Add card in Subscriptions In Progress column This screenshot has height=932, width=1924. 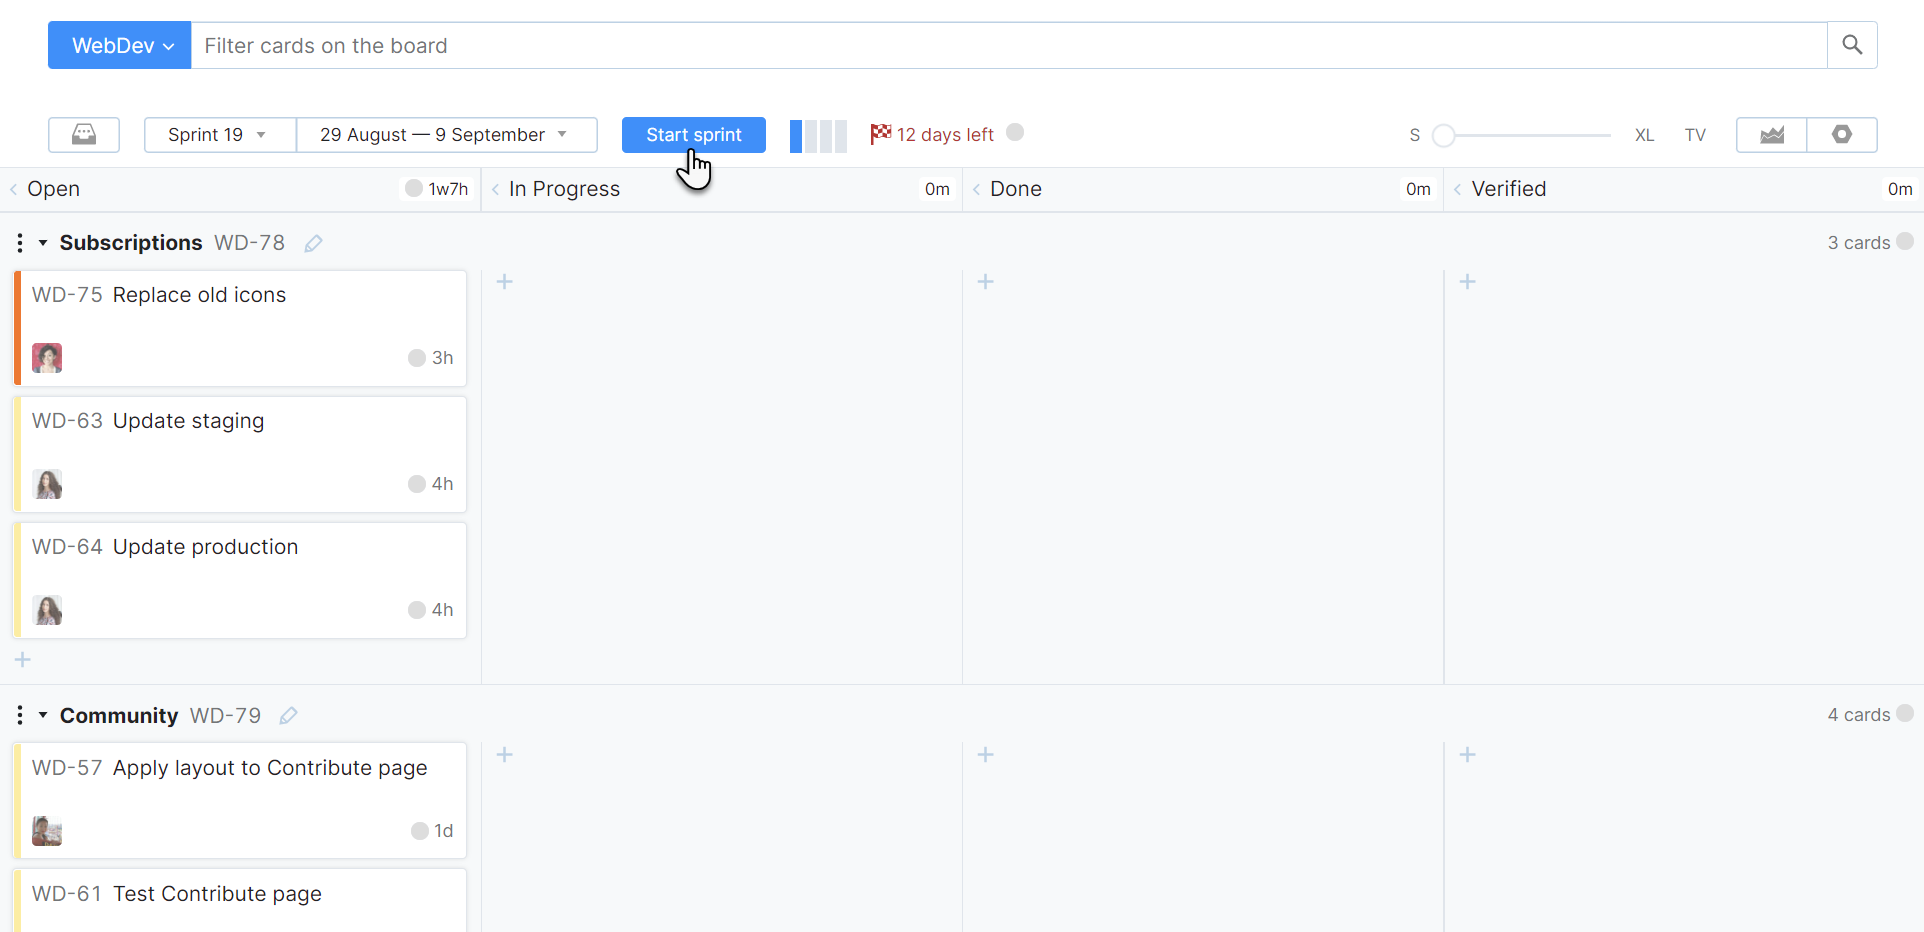pos(505,282)
